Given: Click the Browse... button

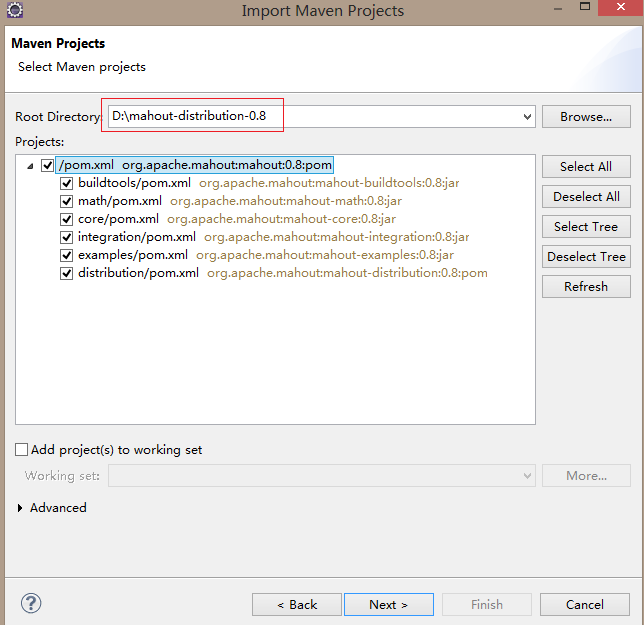Looking at the screenshot, I should [586, 117].
